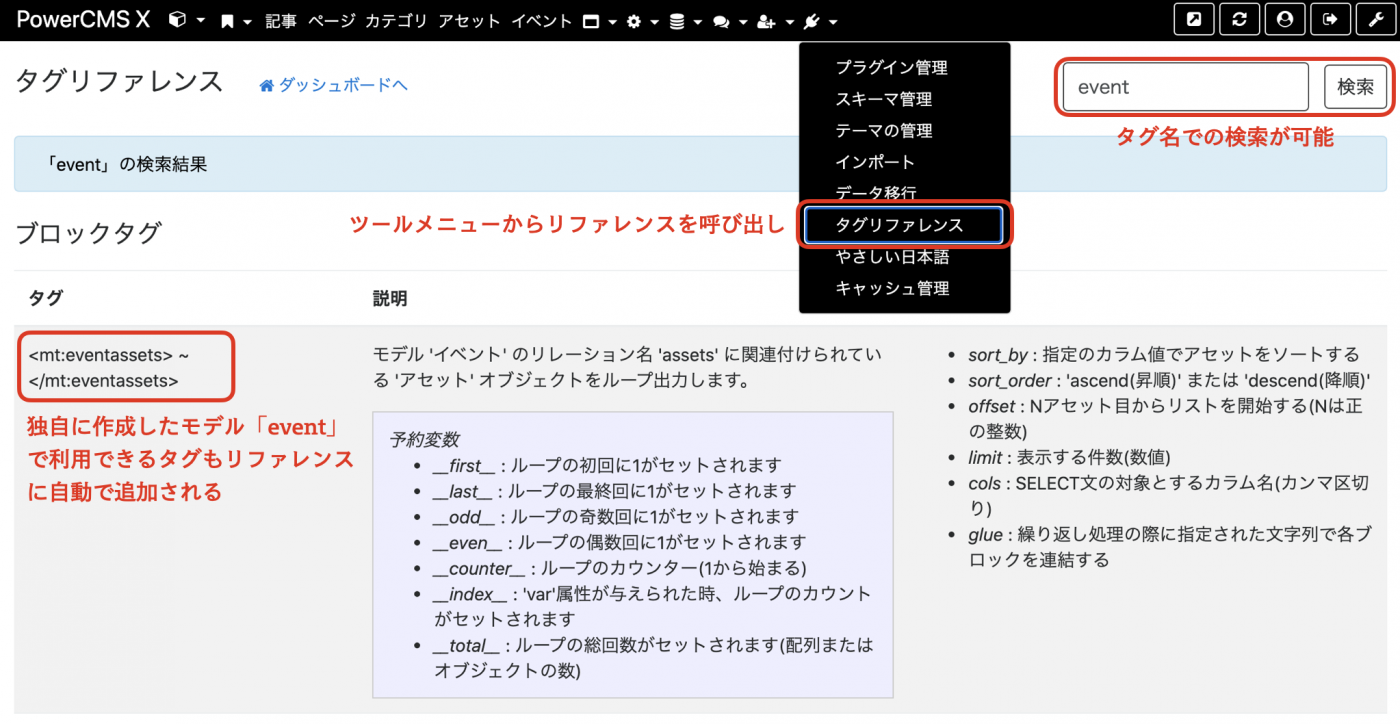The image size is (1400, 724).
Task: Click the house icon beside ダッシュボードへ
Action: coord(266,86)
